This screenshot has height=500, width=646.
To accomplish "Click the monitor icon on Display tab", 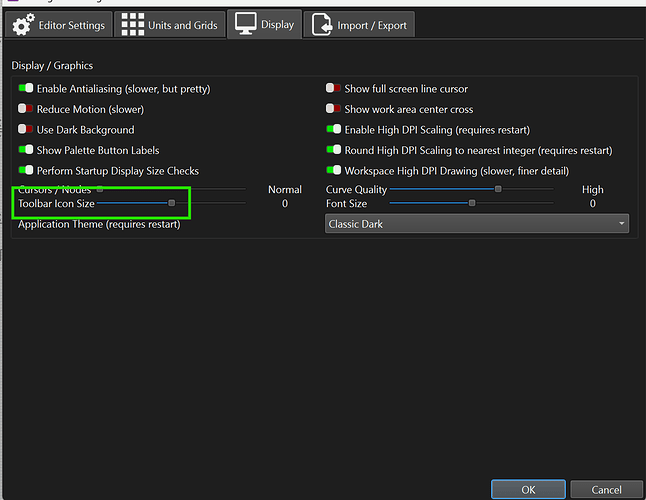I will coord(245,24).
